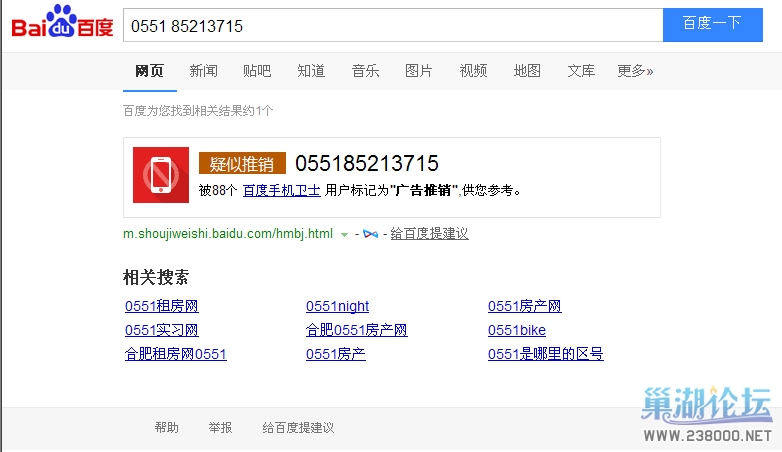
Task: Click the 疑似推销 orange label
Action: (242, 163)
